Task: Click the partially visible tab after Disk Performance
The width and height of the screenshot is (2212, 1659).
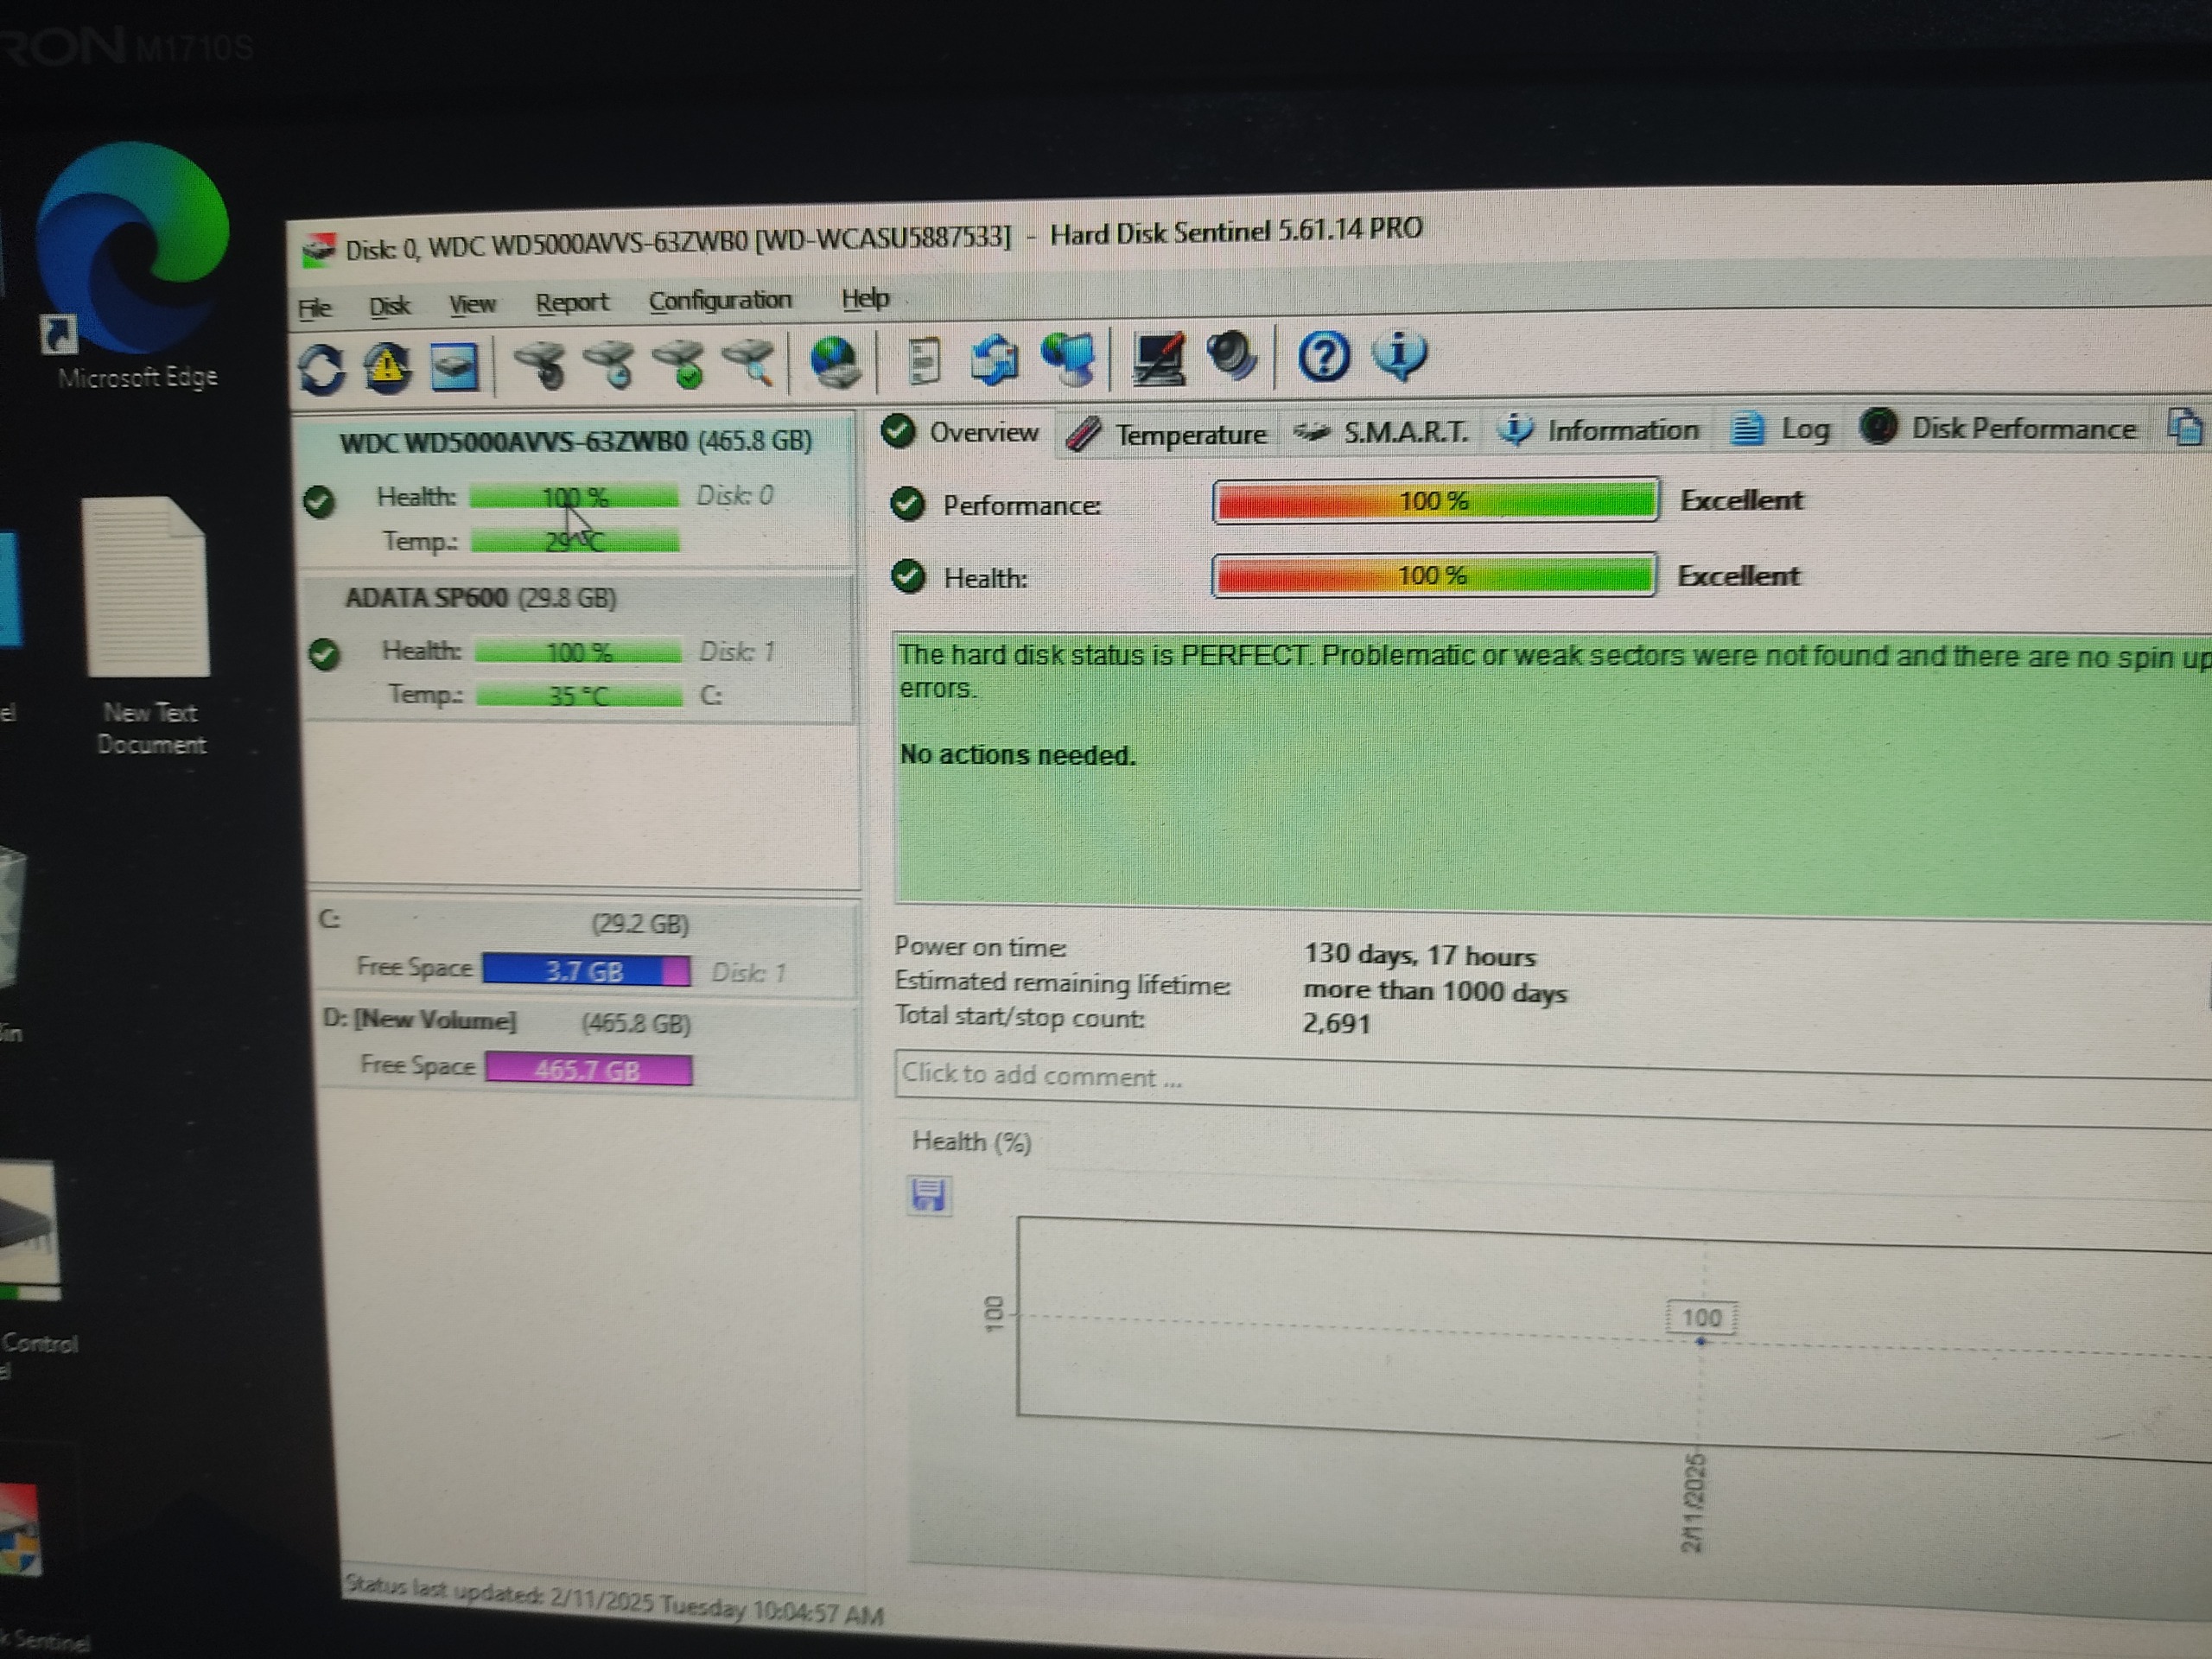Action: [2185, 427]
